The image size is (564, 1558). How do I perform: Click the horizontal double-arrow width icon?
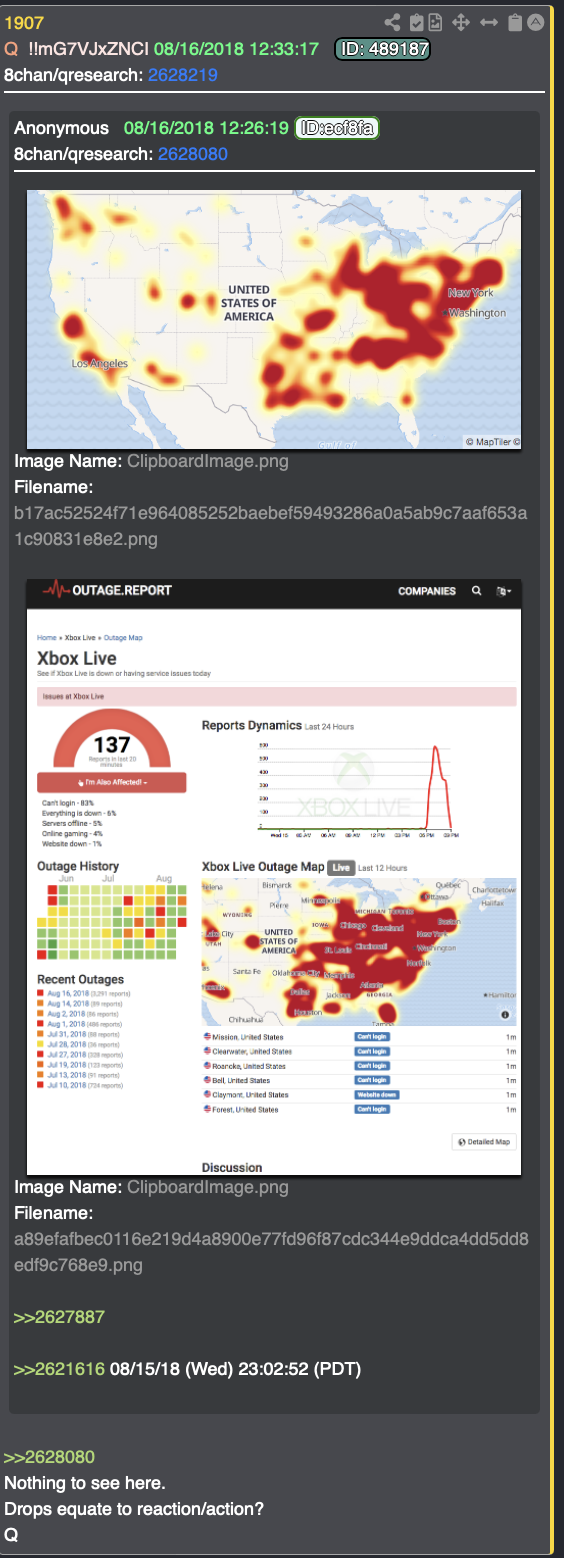489,22
